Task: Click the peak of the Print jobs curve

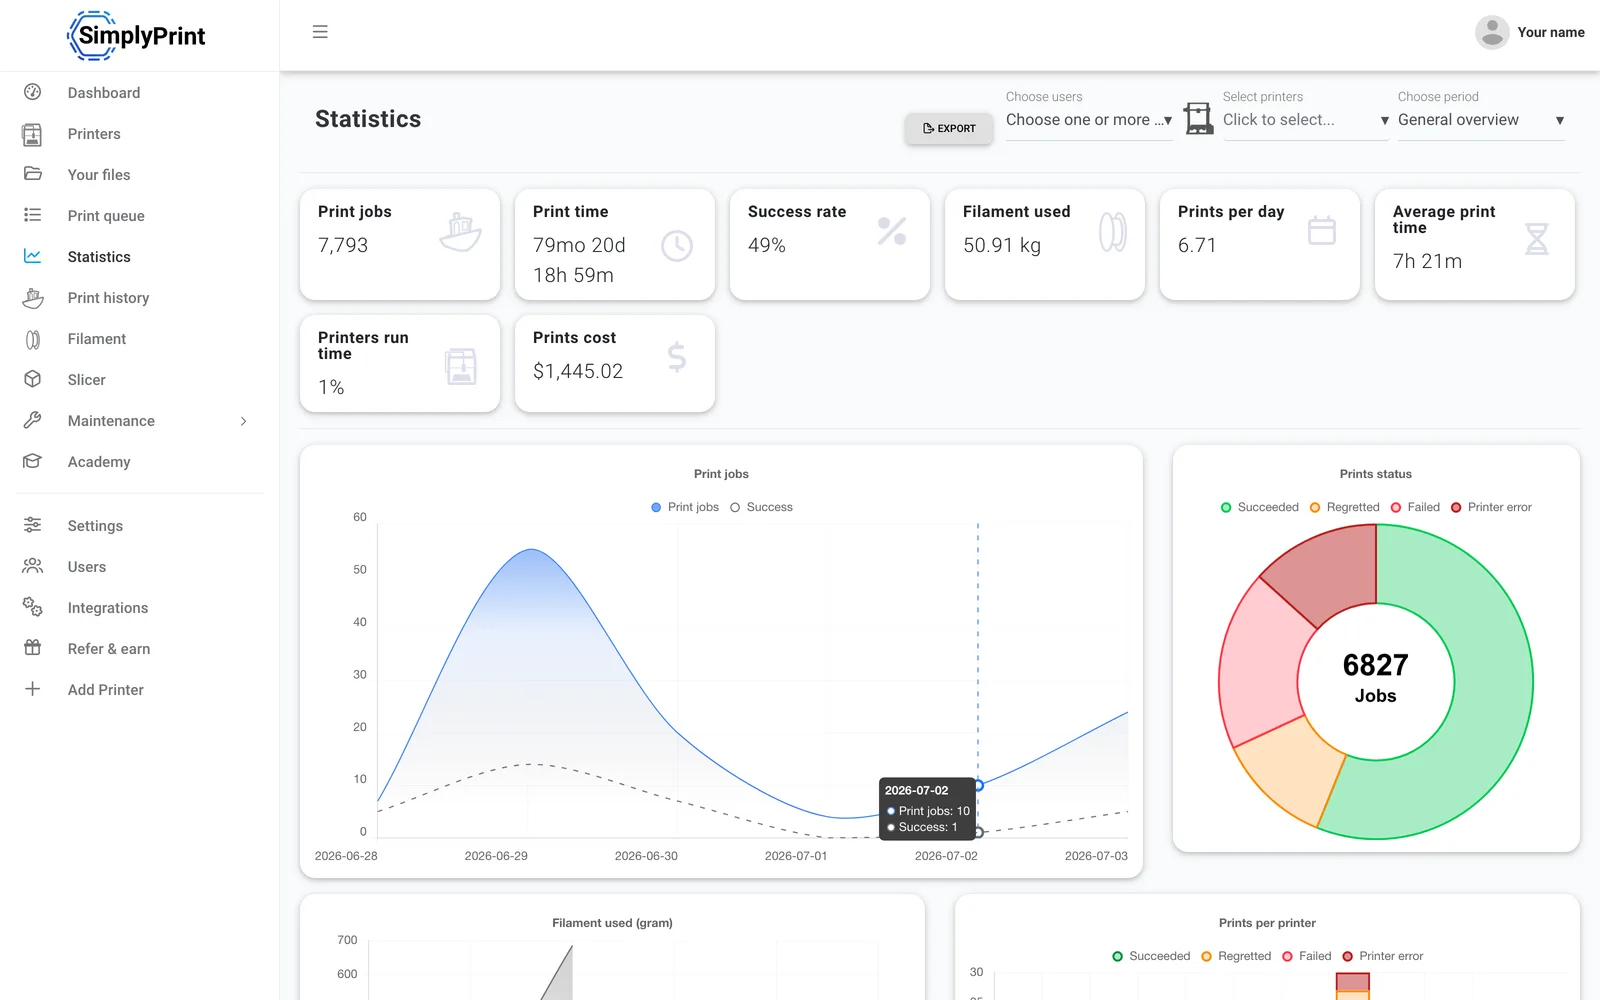Action: [532, 549]
